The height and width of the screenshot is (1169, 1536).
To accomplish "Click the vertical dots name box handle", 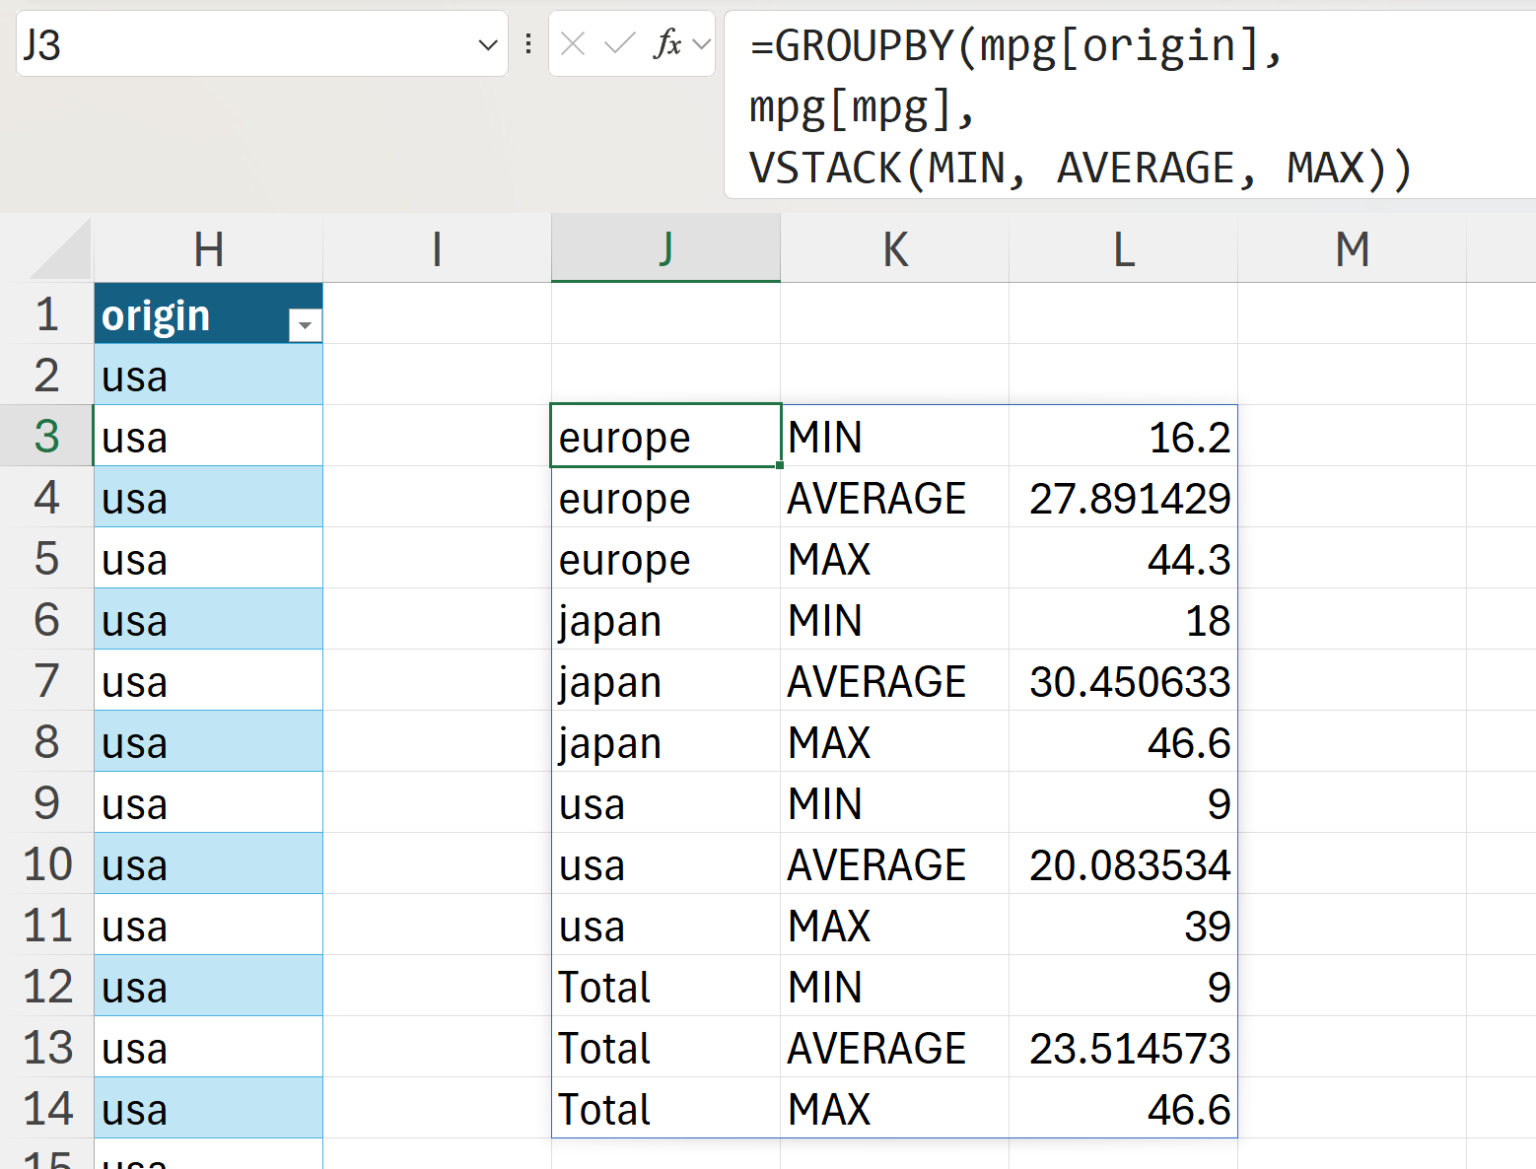I will (528, 44).
